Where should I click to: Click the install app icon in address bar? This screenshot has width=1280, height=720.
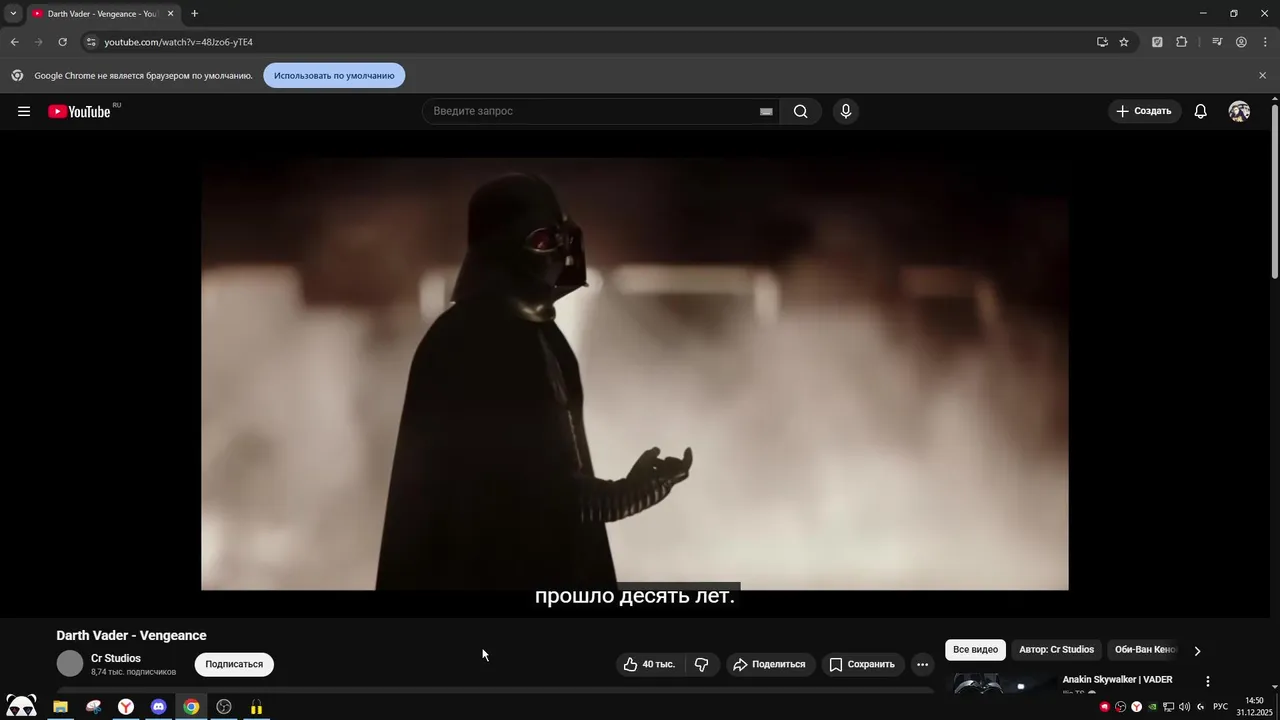1102,42
